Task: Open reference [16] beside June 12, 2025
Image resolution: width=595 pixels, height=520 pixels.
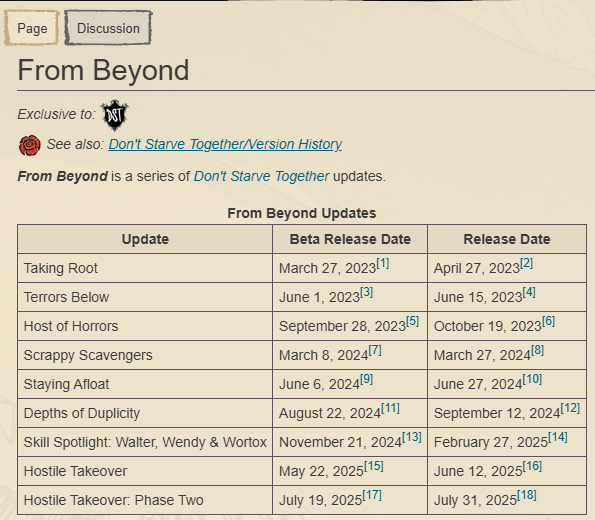Action: point(532,466)
